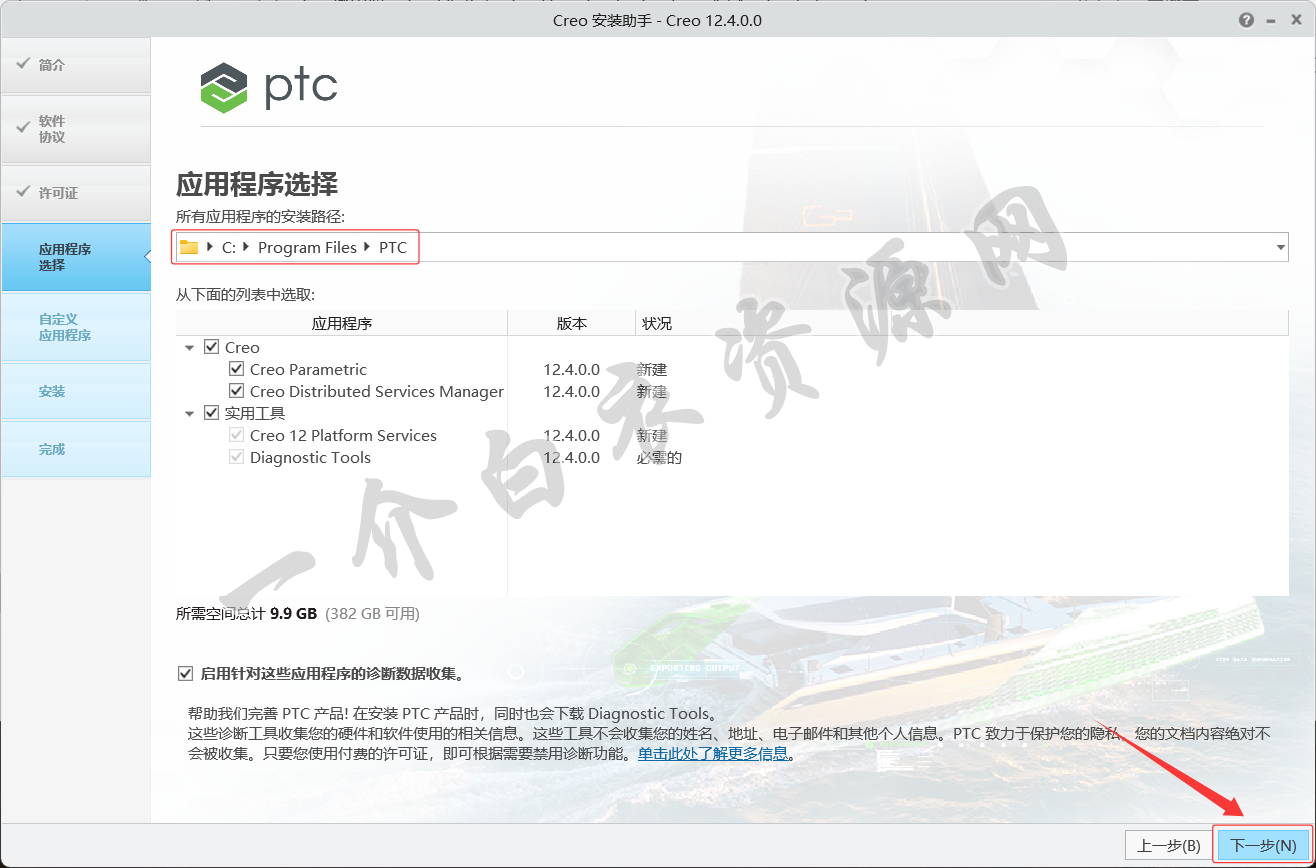This screenshot has height=868, width=1316.
Task: Disable 启用针对这些应用程序的诊断数据收集 checkbox
Action: click(x=185, y=673)
